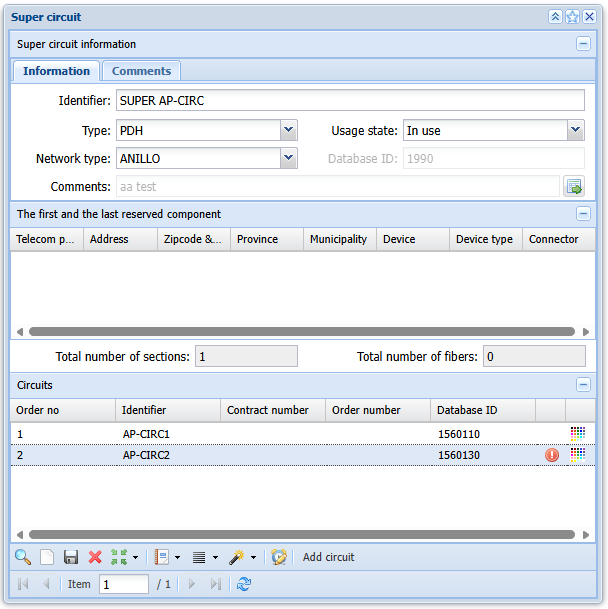Save the super circuit with floppy icon

coord(71,557)
